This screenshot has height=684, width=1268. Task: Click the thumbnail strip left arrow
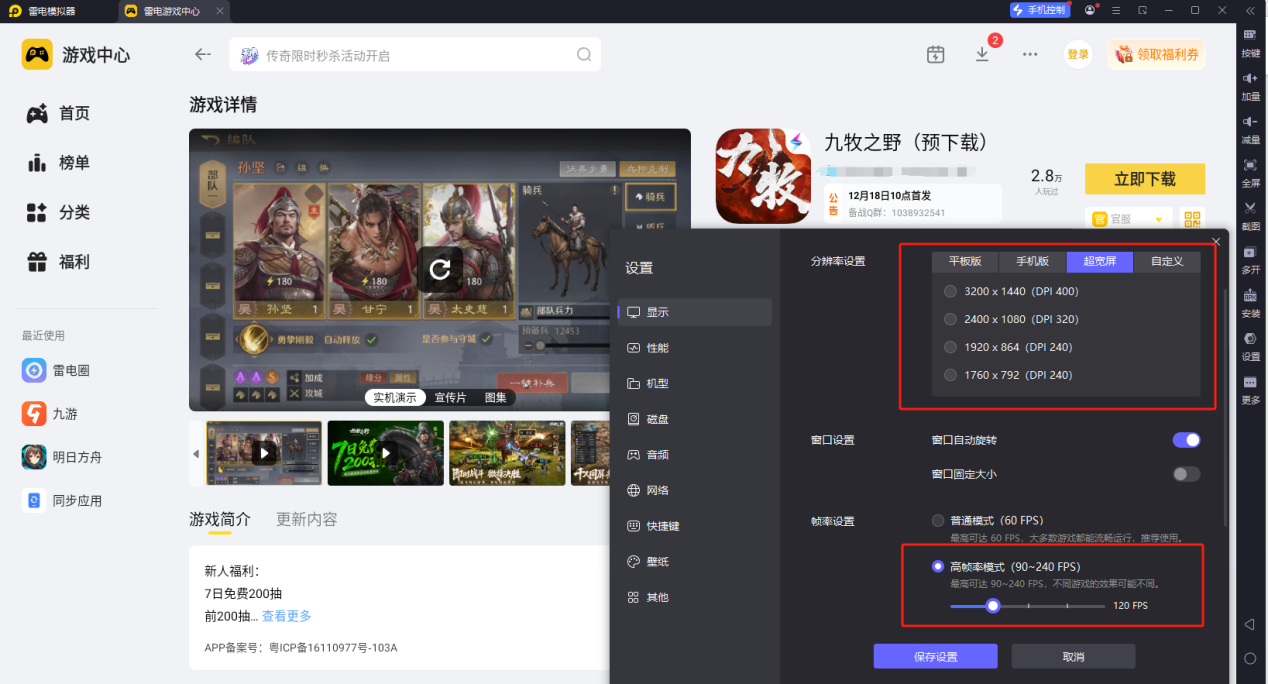pyautogui.click(x=196, y=454)
